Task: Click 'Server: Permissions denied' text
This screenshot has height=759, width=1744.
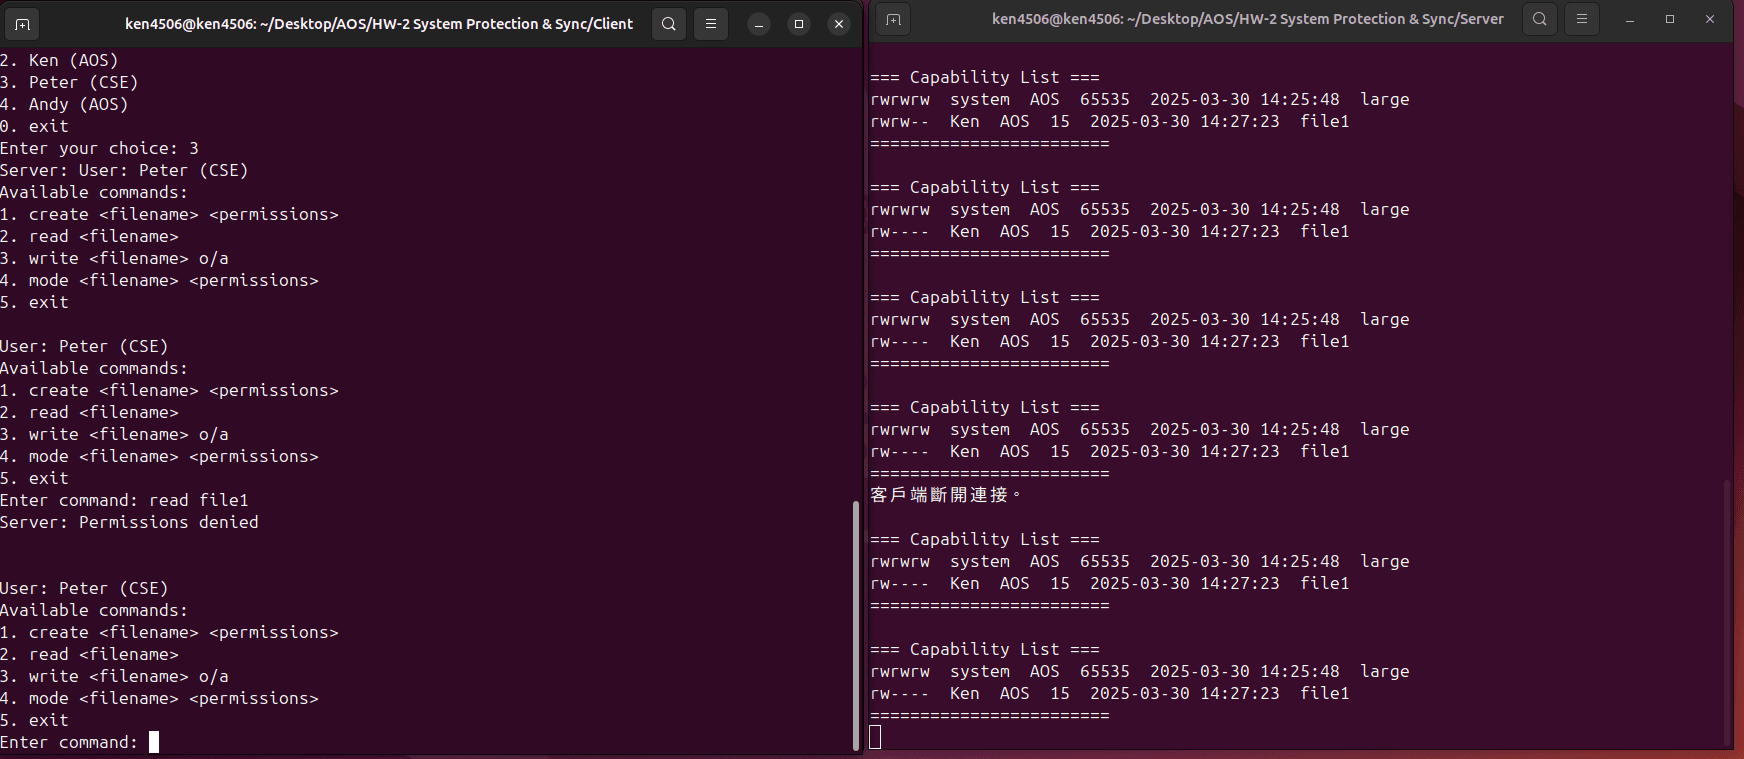Action: coord(129,522)
